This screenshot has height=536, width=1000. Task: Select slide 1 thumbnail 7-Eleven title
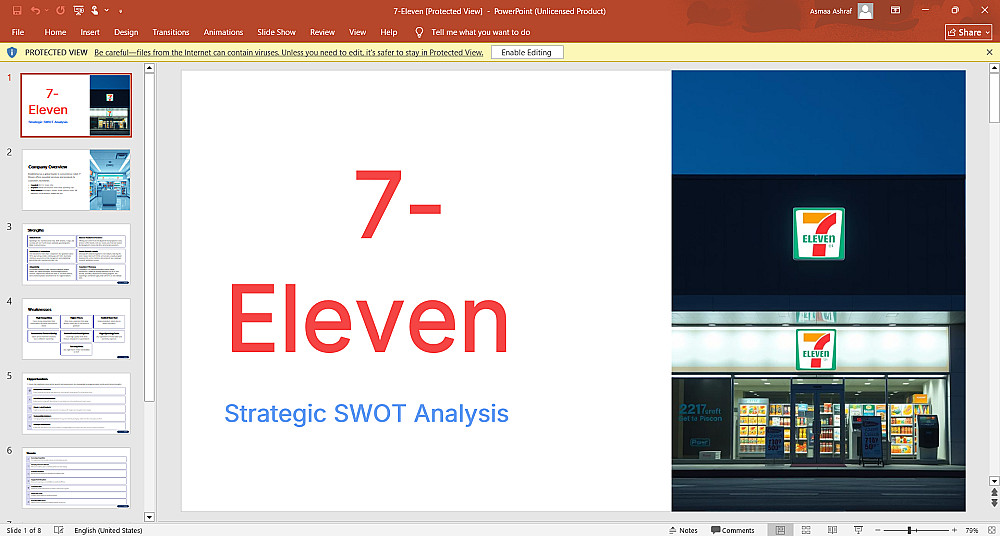pos(76,105)
